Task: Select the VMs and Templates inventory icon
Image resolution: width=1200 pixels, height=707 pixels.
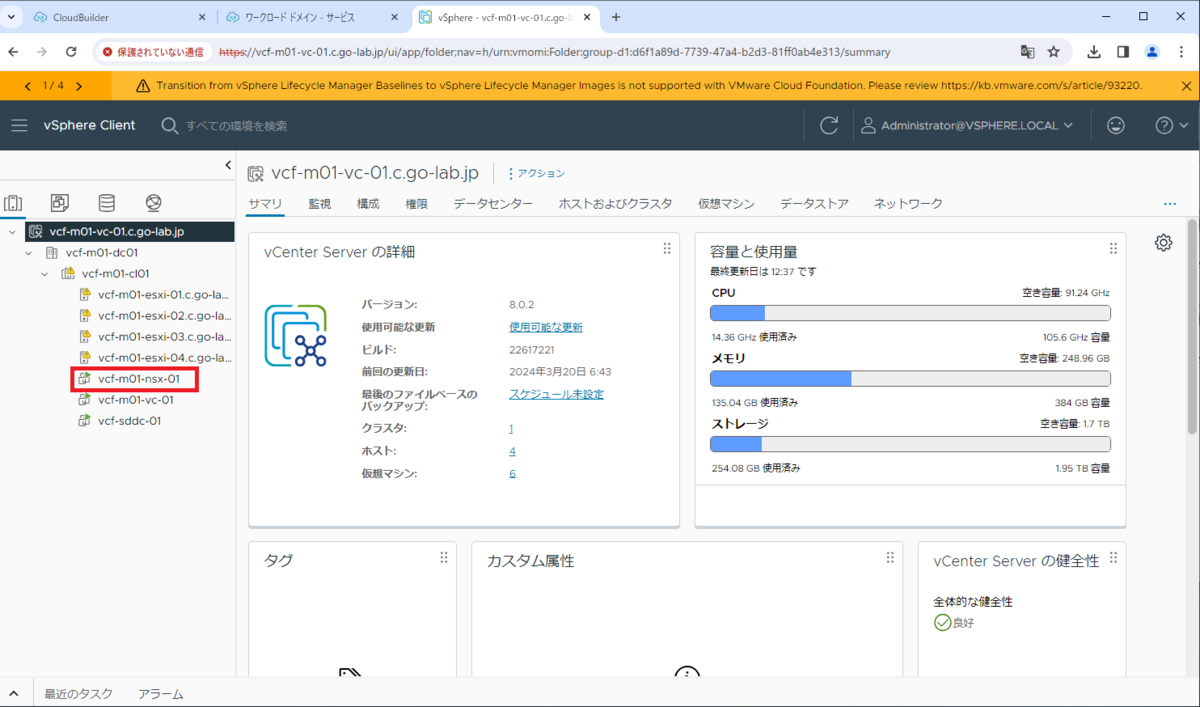Action: pyautogui.click(x=60, y=203)
